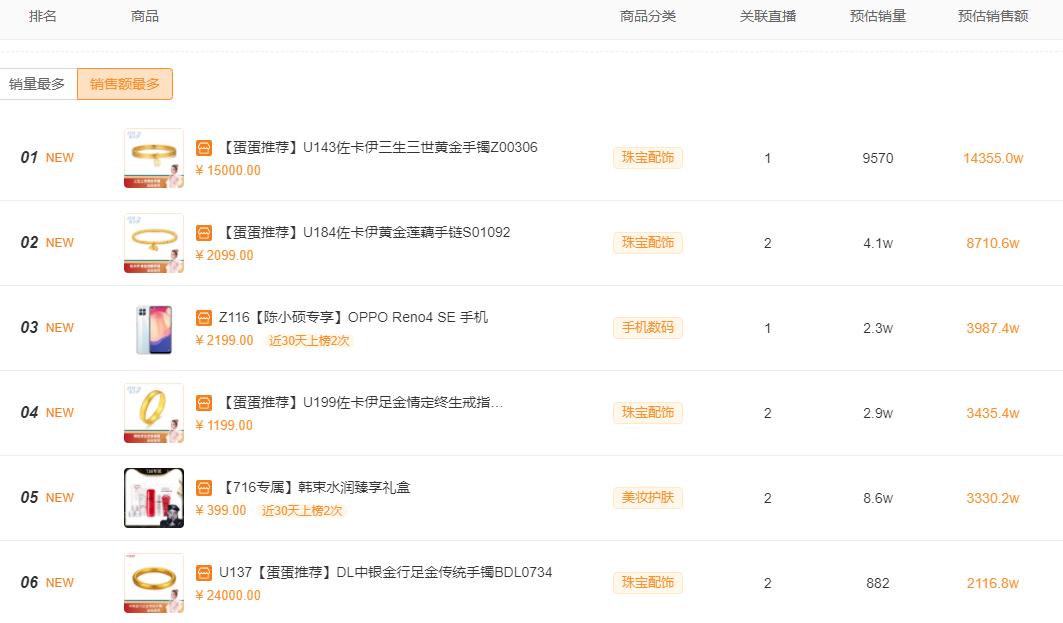Click the gold bracelet thumbnail on rank 01
The width and height of the screenshot is (1063, 623).
[152, 158]
